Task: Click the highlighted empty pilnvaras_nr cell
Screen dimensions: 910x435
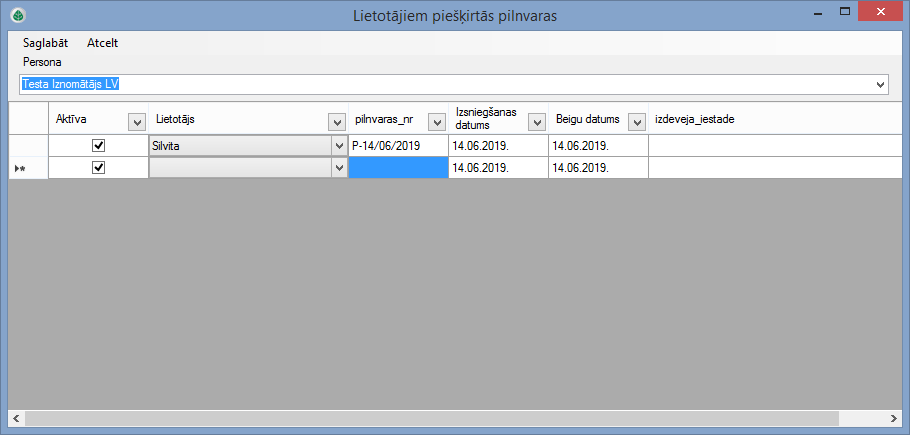Action: 398,168
